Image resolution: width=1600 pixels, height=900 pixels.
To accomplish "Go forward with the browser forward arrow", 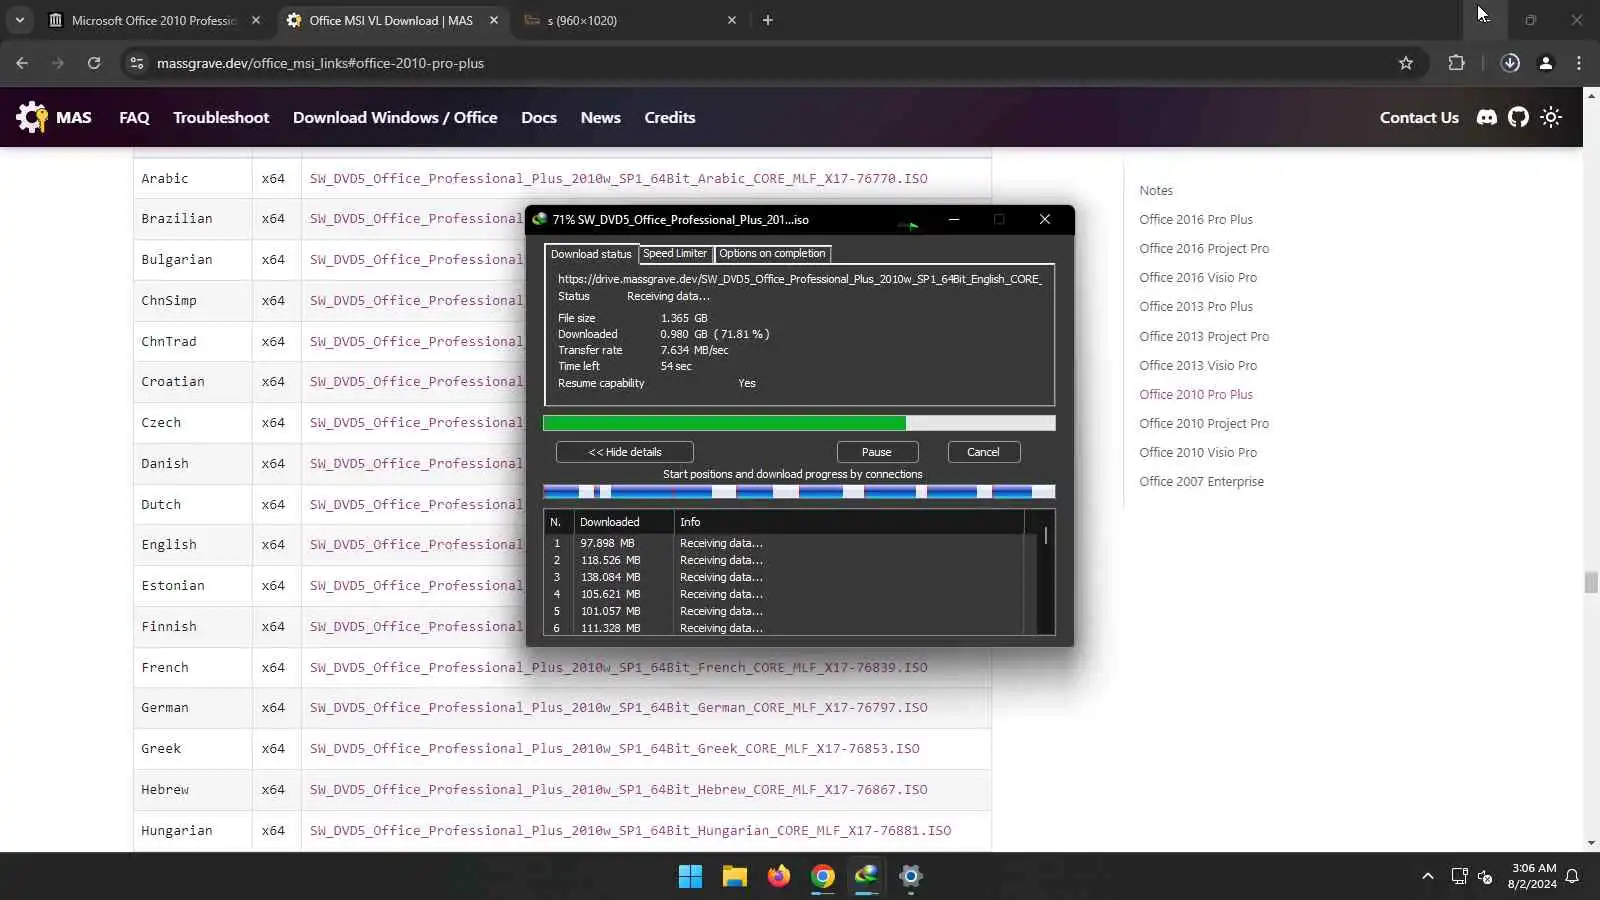I will click(58, 63).
